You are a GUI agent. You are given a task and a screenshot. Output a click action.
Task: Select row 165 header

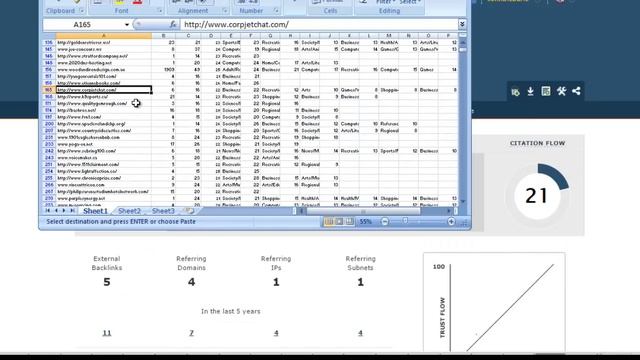49,90
